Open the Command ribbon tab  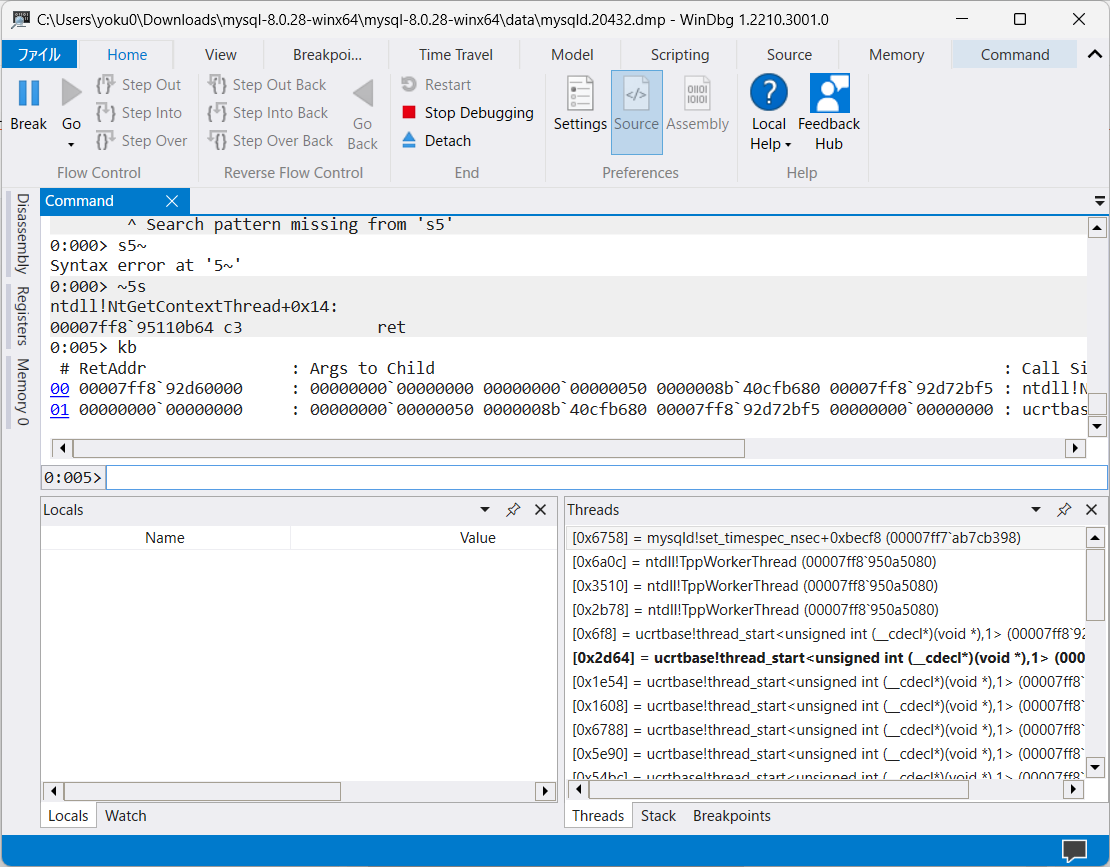click(1014, 54)
